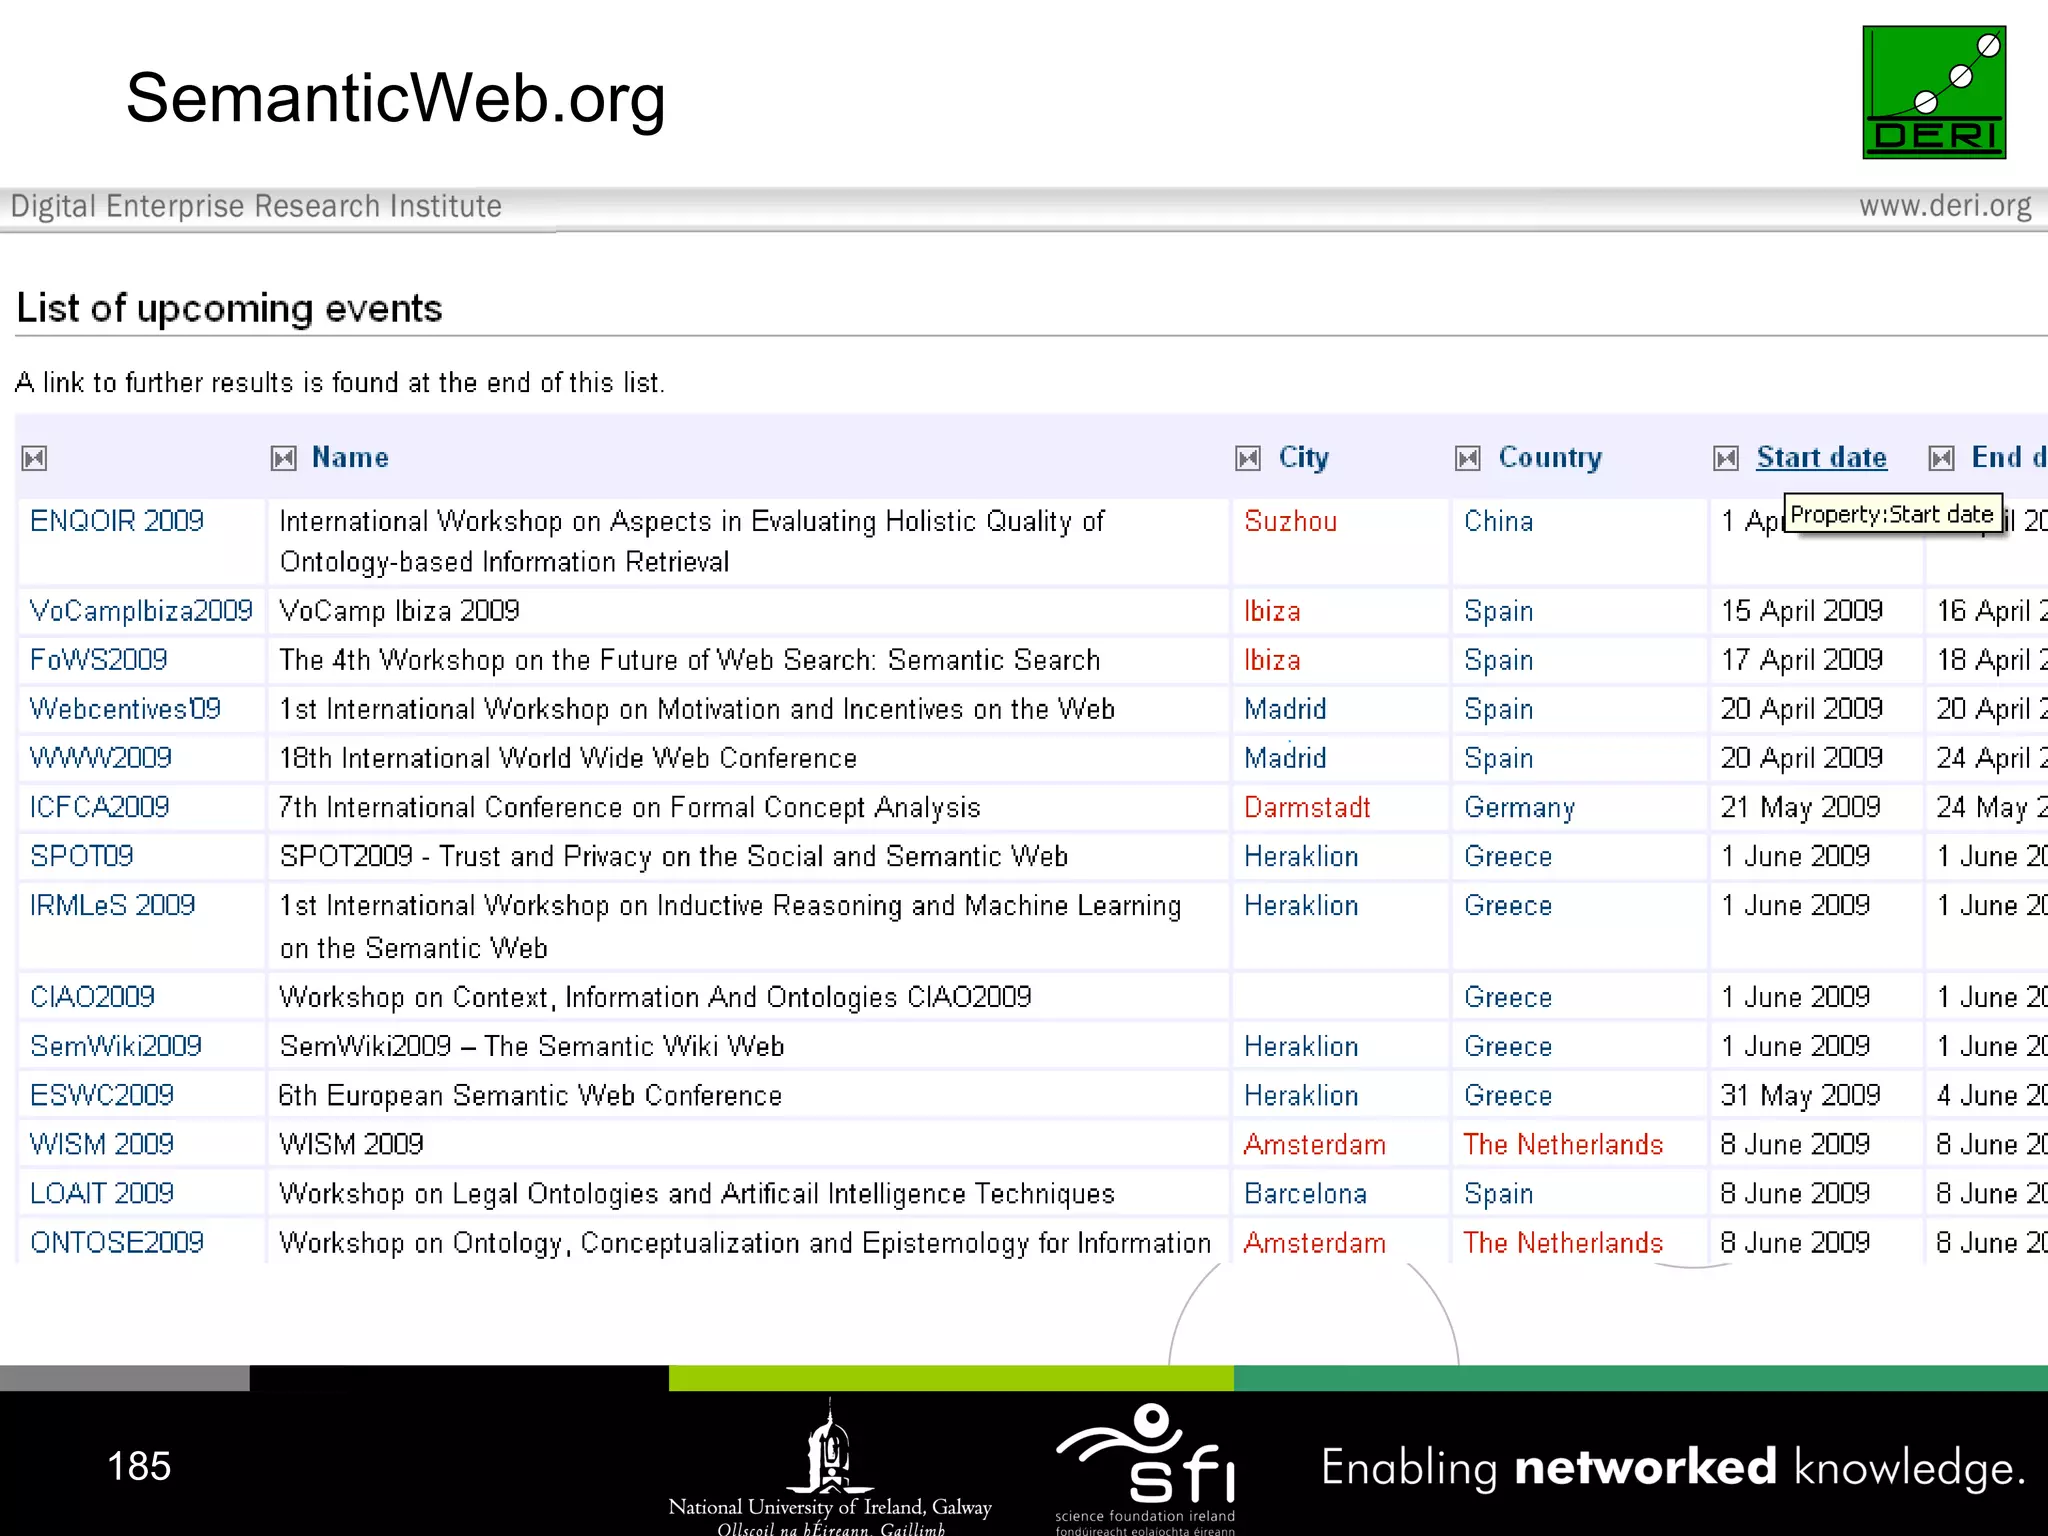Click the Science Foundation Ireland sfi logo
Image resolution: width=2048 pixels, height=1536 pixels.
click(1146, 1468)
